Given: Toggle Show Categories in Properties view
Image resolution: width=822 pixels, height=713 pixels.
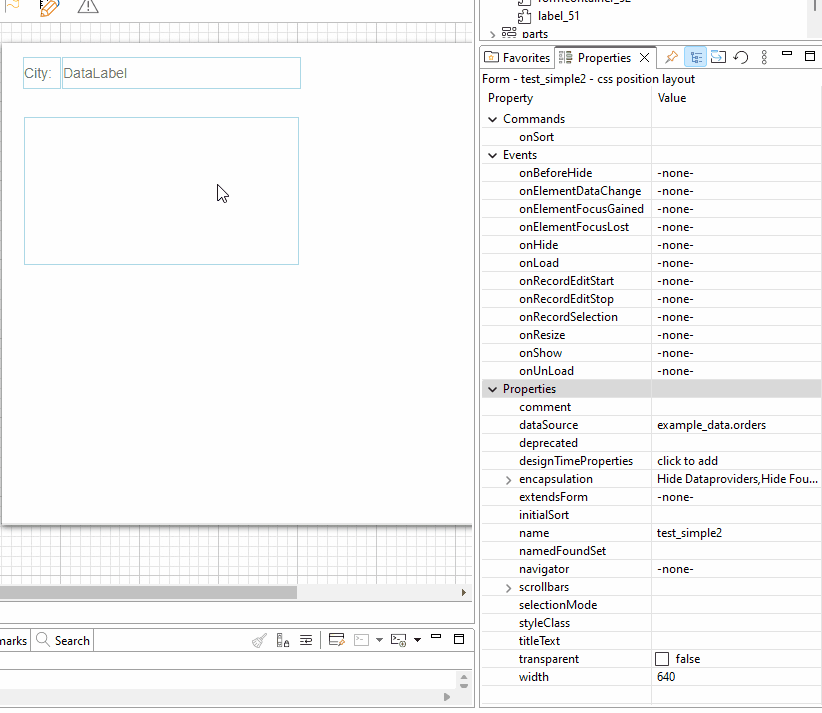Looking at the screenshot, I should 696,57.
